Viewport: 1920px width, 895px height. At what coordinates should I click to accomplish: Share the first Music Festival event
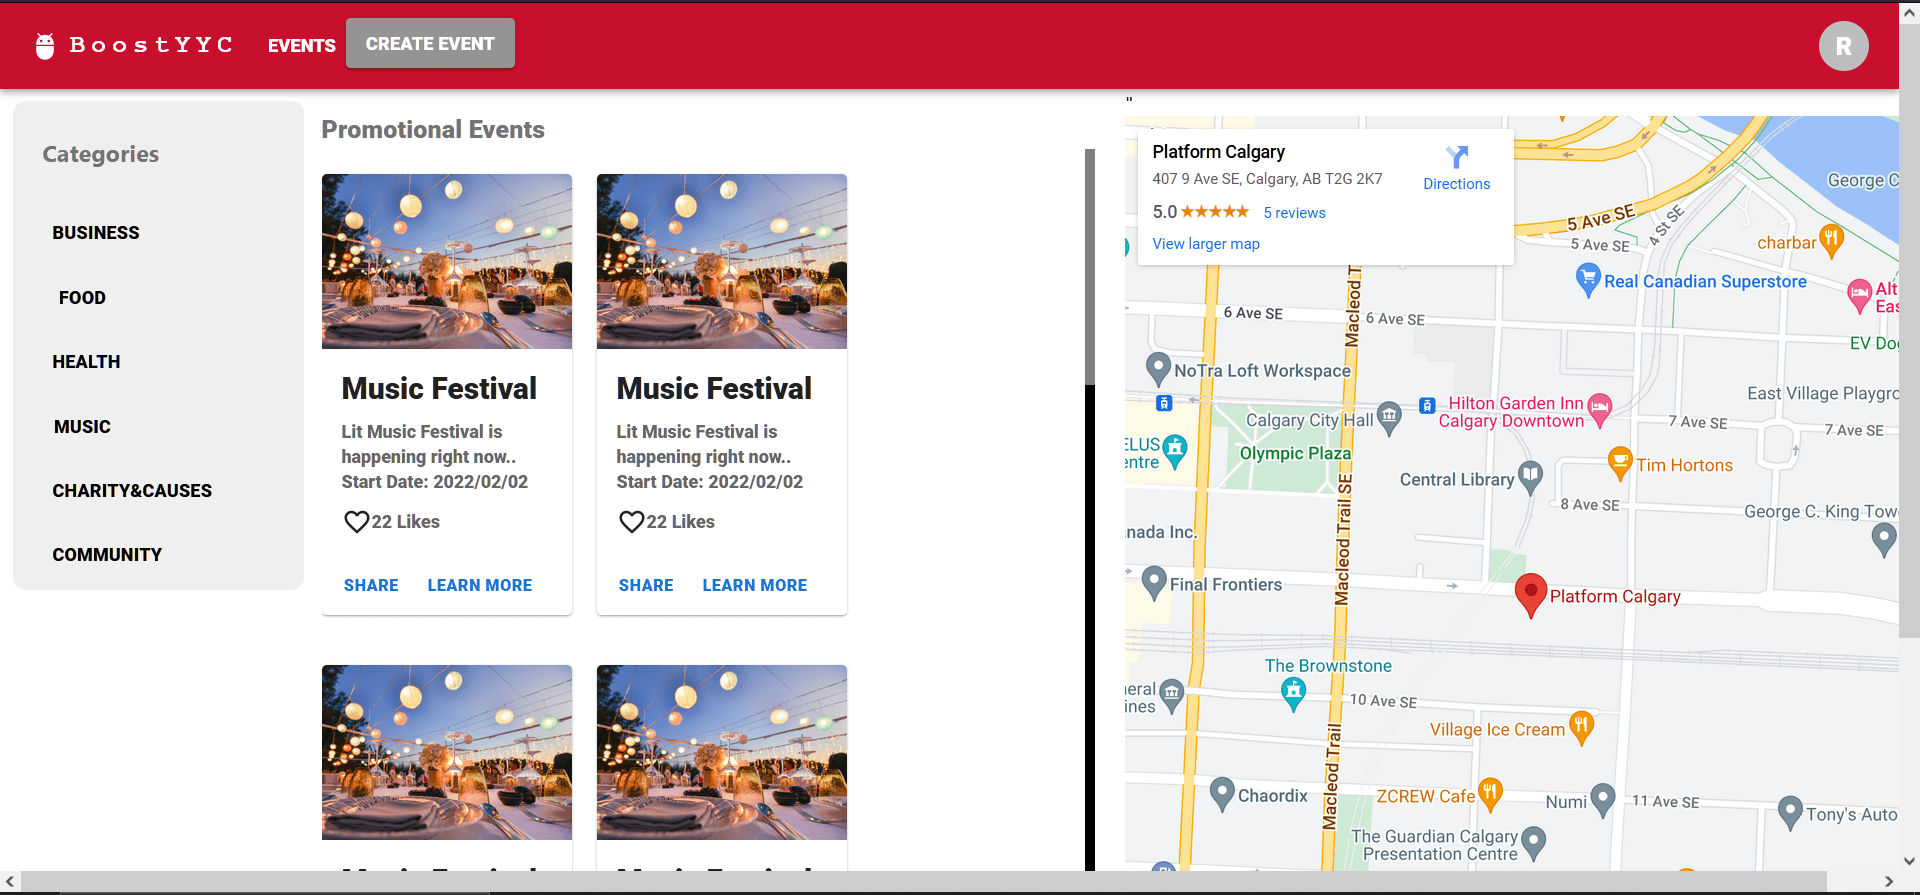371,586
